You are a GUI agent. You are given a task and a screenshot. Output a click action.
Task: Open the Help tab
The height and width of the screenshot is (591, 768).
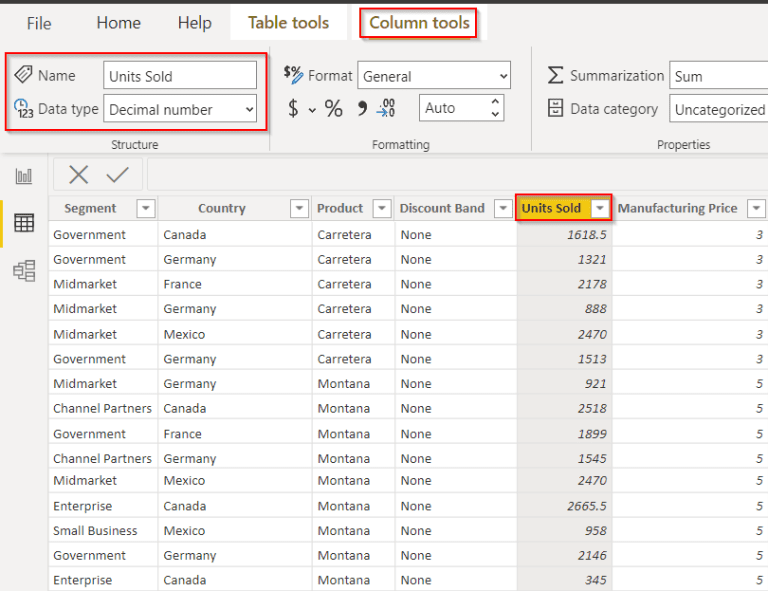click(194, 23)
